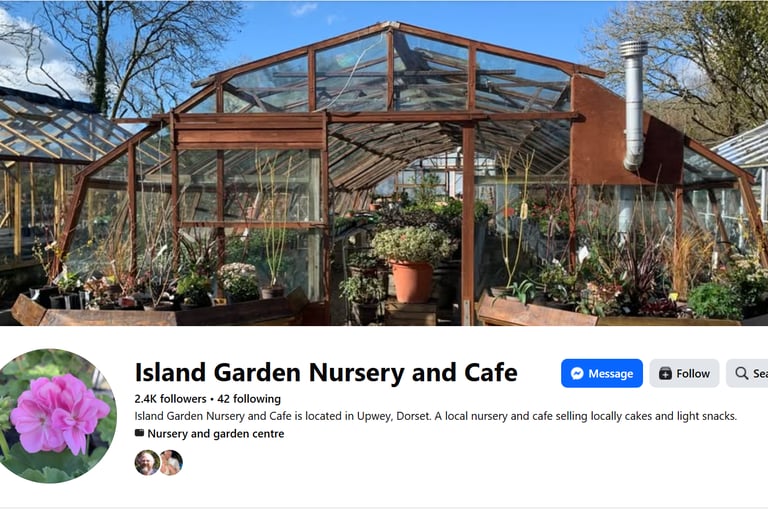
Task: Click the terracotta pot in cover photo
Action: pyautogui.click(x=412, y=281)
